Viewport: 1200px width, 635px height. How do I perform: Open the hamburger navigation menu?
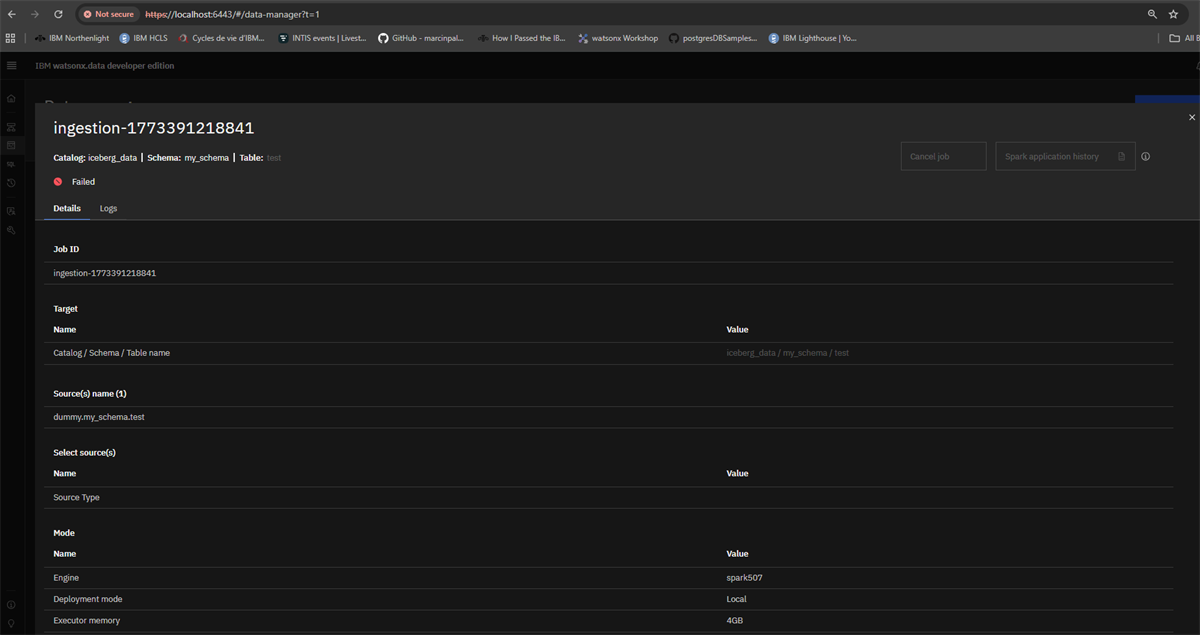(x=11, y=66)
